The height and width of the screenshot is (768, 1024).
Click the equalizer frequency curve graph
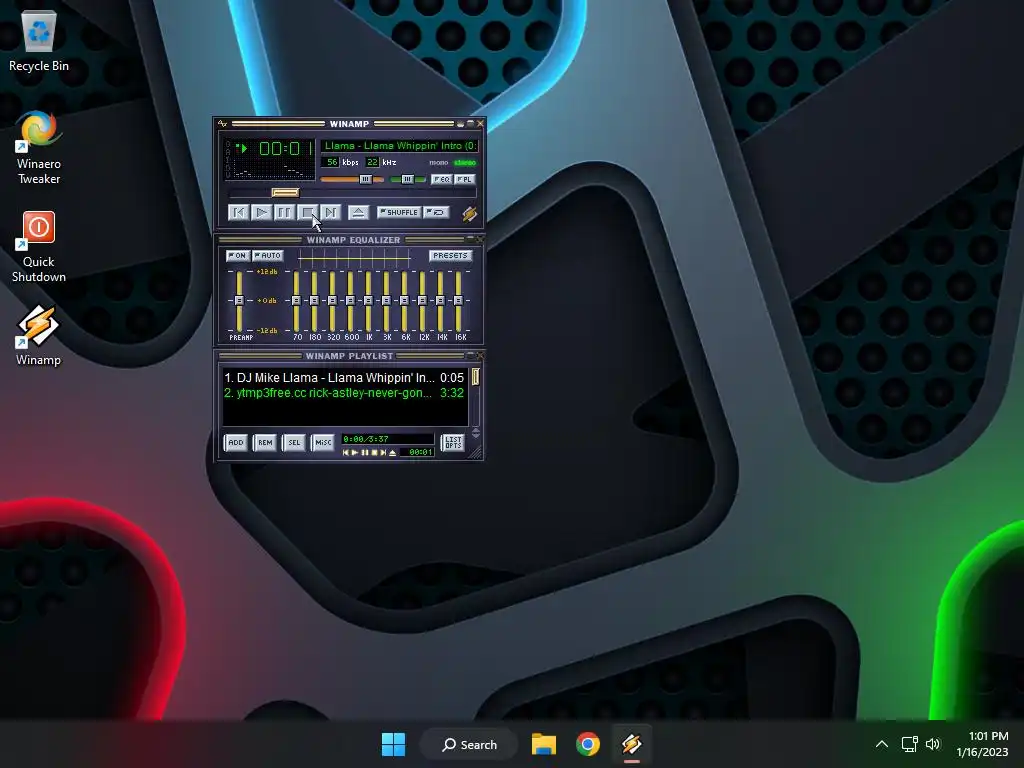point(354,259)
